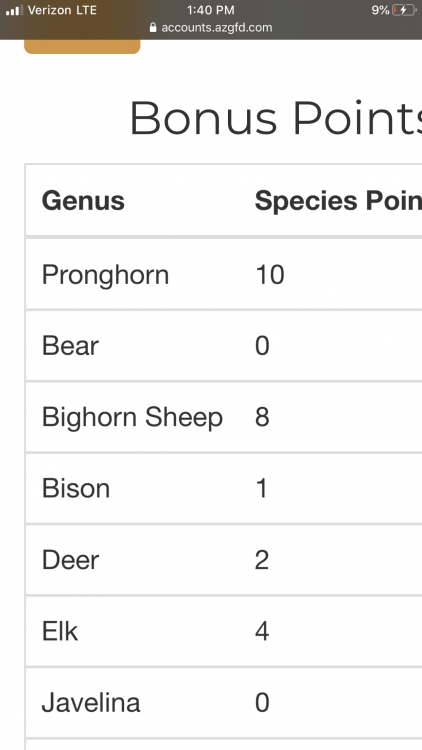Tap the accounts.azgfd.com address bar

(x=211, y=28)
